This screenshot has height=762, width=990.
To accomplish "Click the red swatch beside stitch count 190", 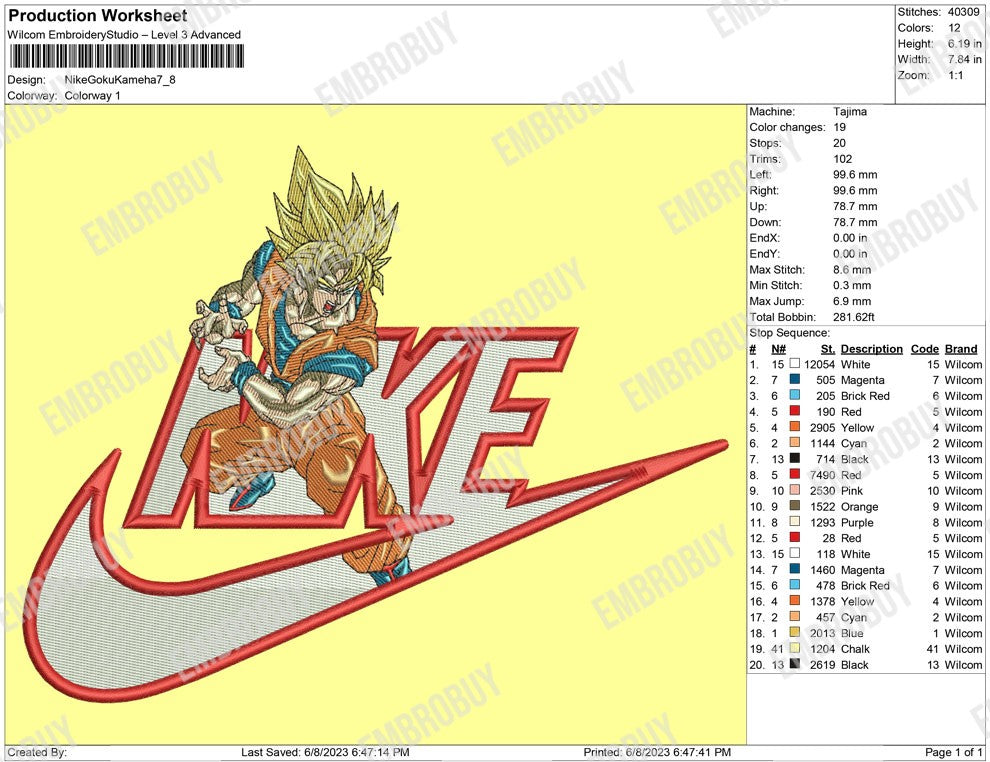I will (x=794, y=411).
